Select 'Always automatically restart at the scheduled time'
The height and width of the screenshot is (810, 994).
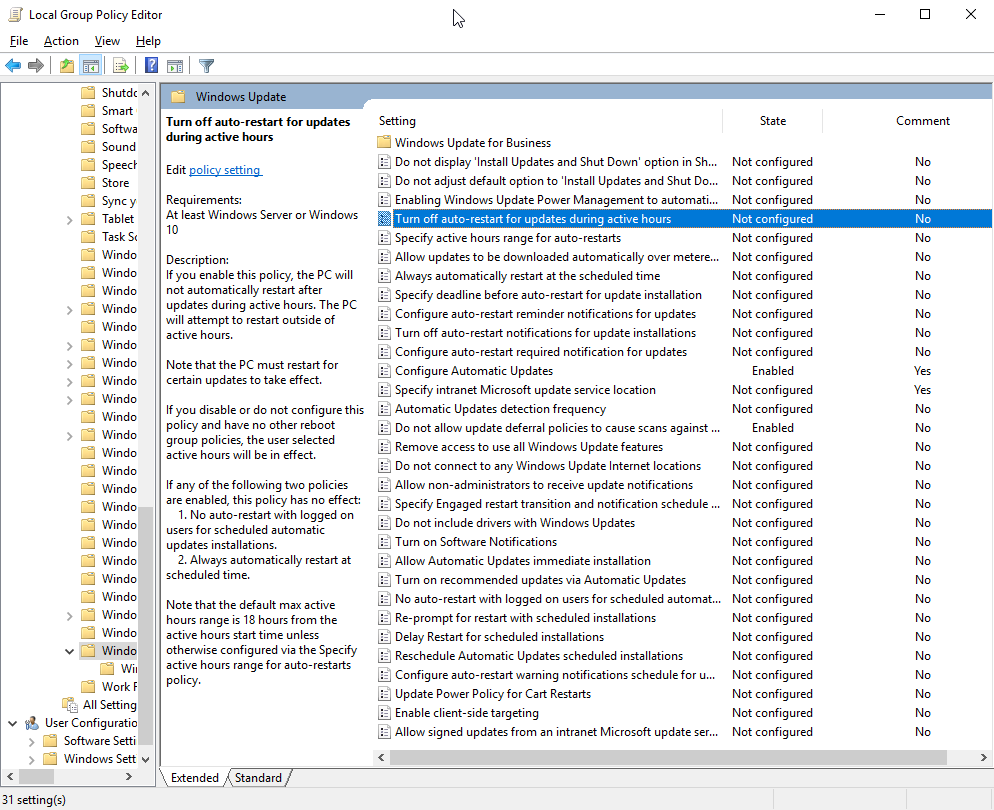tap(527, 276)
